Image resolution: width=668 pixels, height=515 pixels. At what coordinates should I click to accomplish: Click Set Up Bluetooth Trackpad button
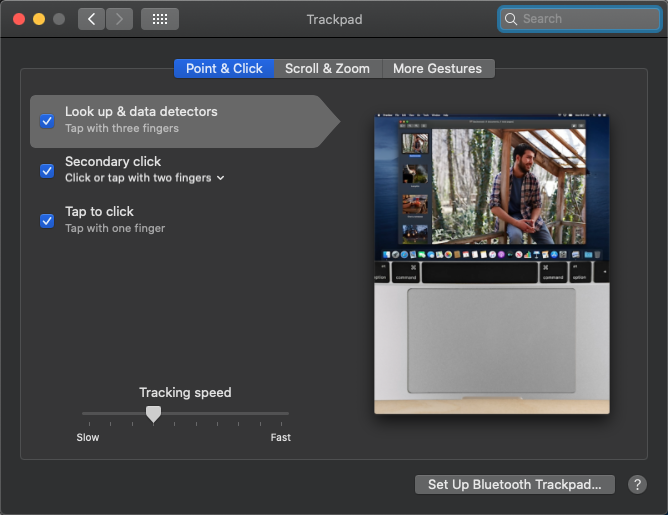pyautogui.click(x=515, y=484)
